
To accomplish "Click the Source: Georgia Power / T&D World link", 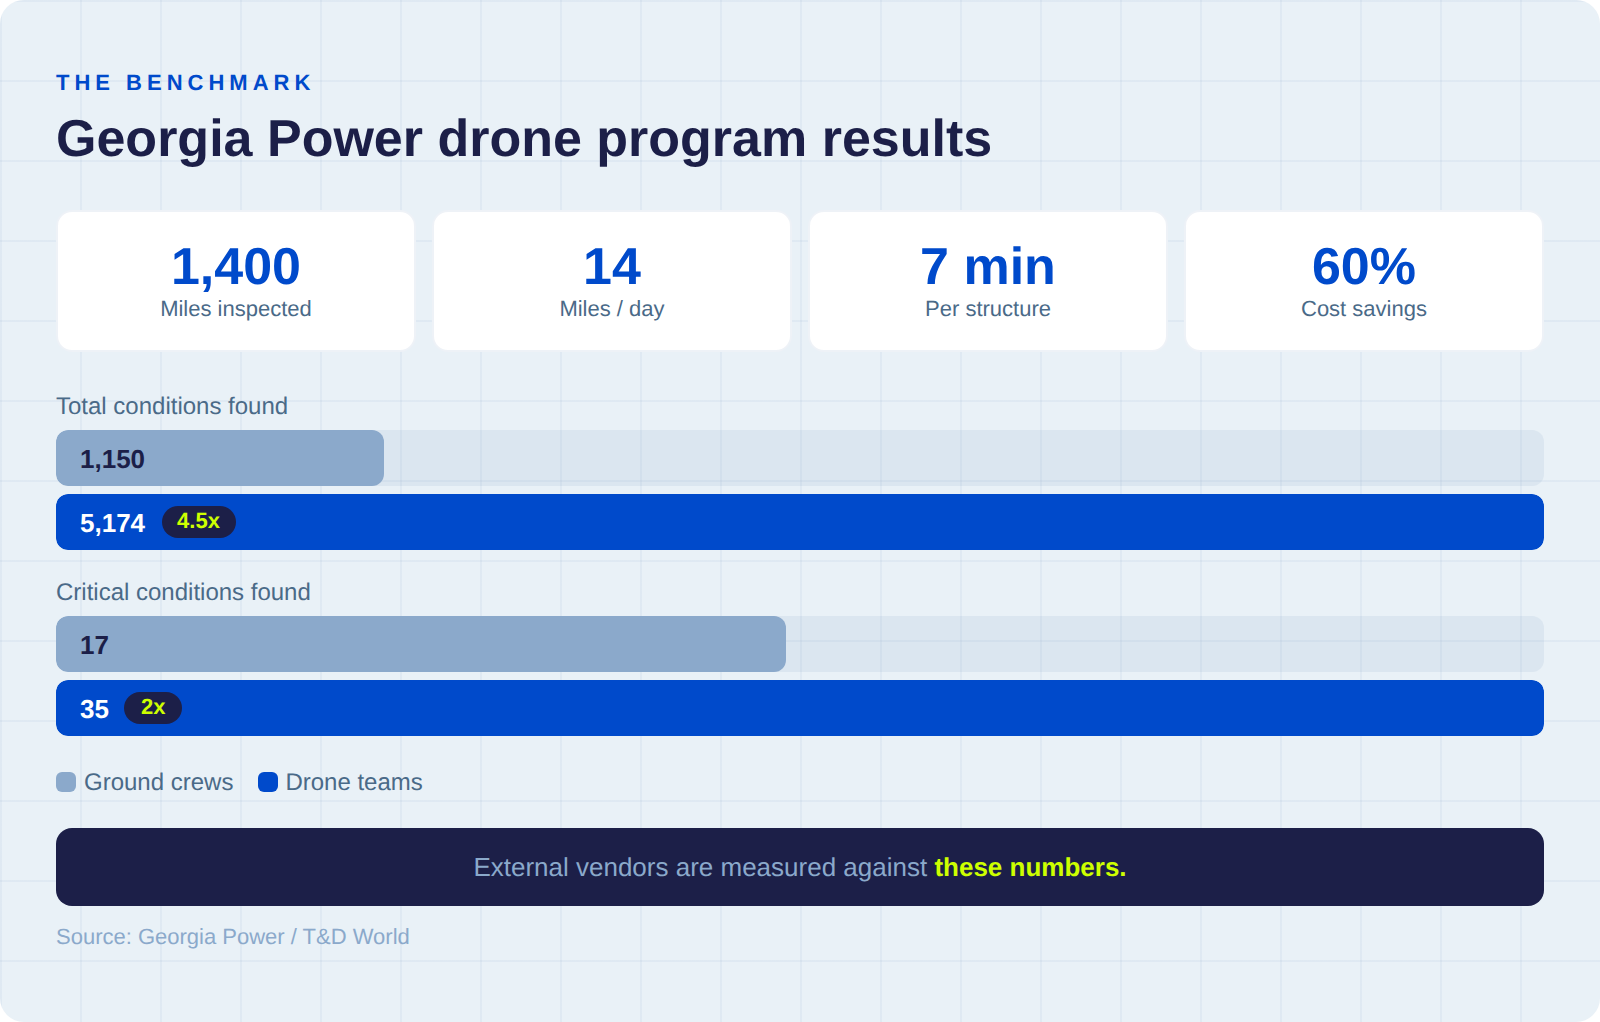I will click(x=233, y=937).
